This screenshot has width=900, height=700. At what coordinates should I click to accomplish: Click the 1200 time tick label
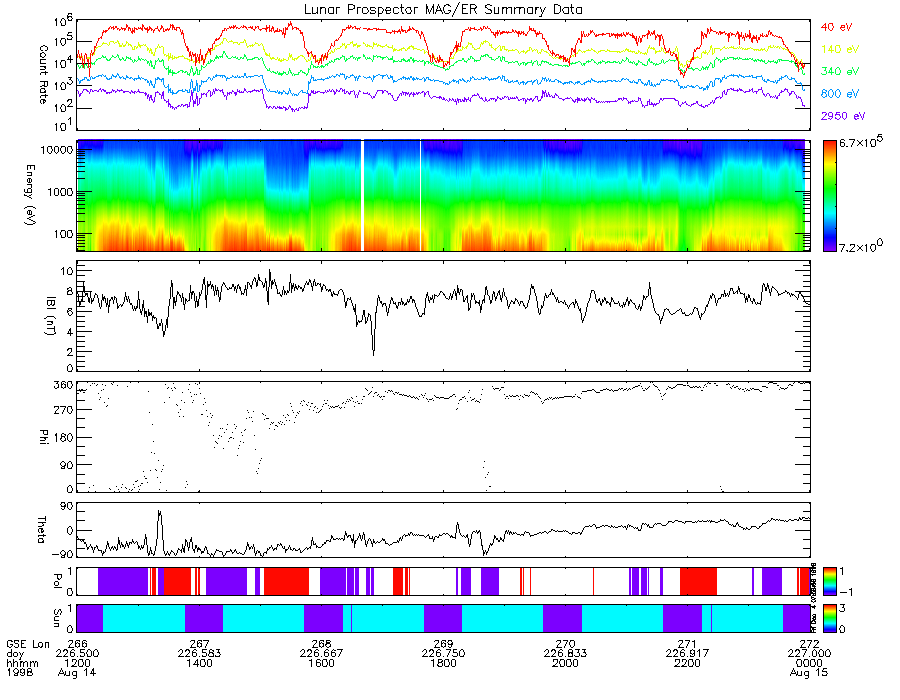tap(77, 663)
